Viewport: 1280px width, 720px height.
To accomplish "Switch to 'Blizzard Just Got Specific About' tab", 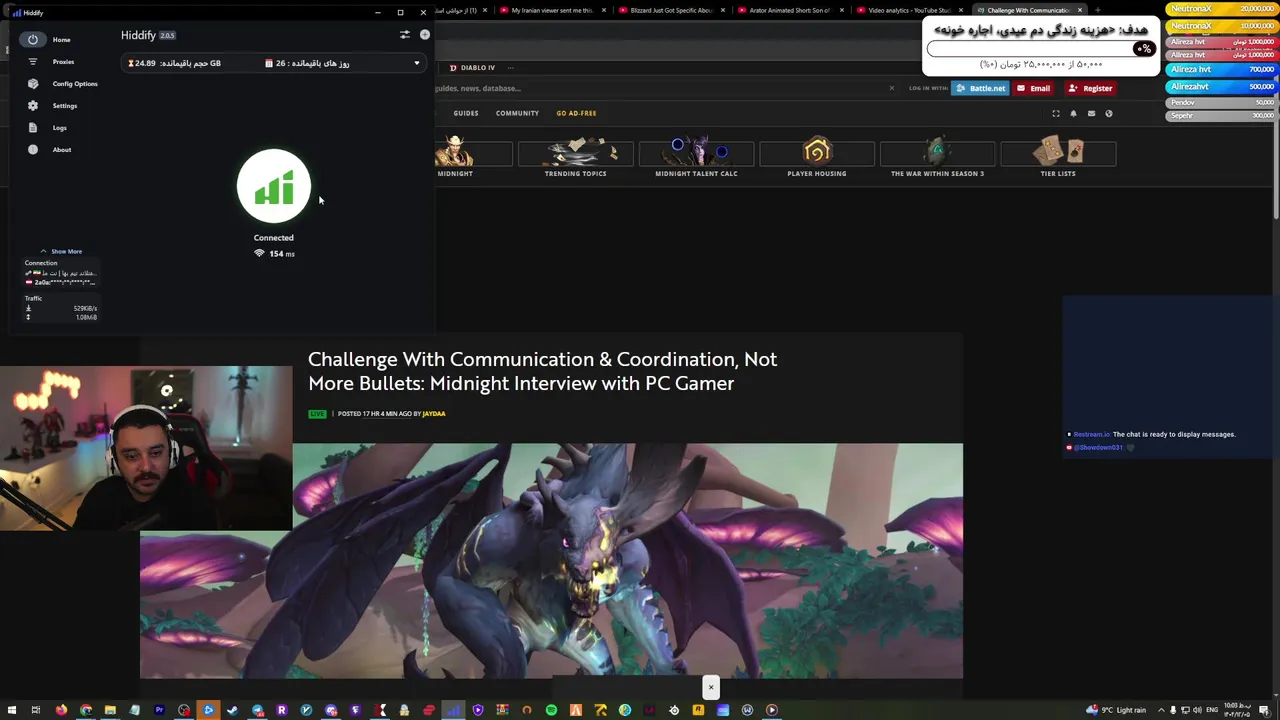I will click(x=670, y=10).
